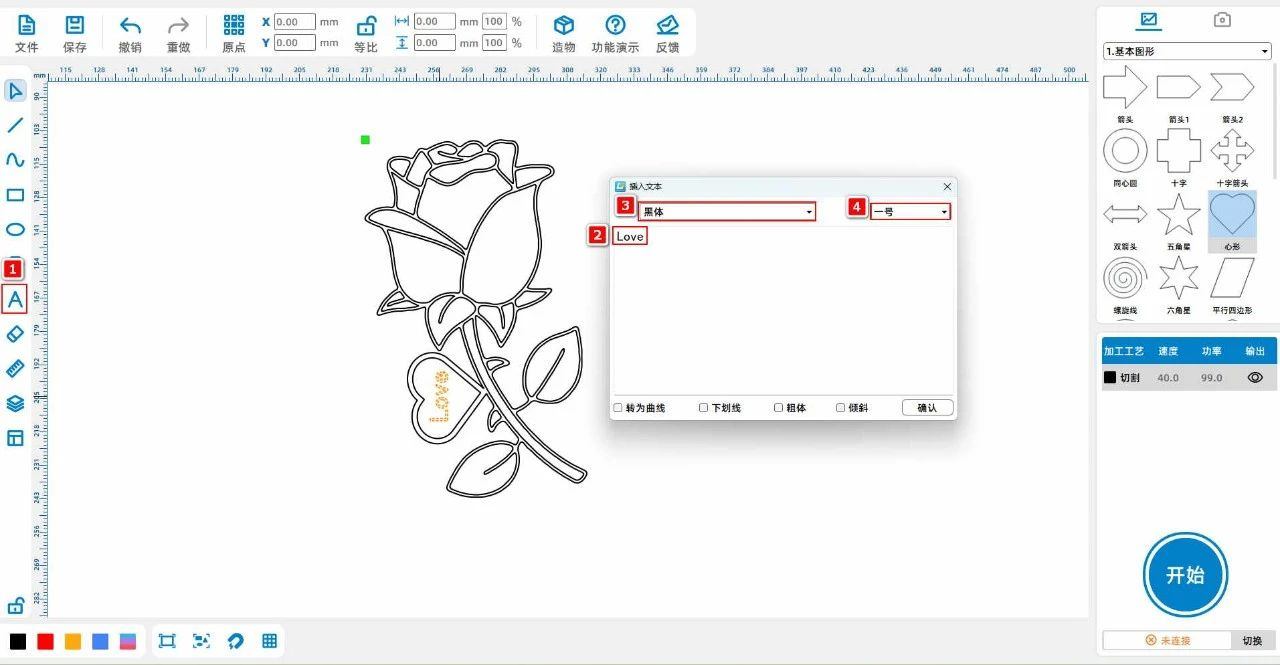Open the 黑体 font dropdown
The image size is (1280, 665).
tap(727, 212)
